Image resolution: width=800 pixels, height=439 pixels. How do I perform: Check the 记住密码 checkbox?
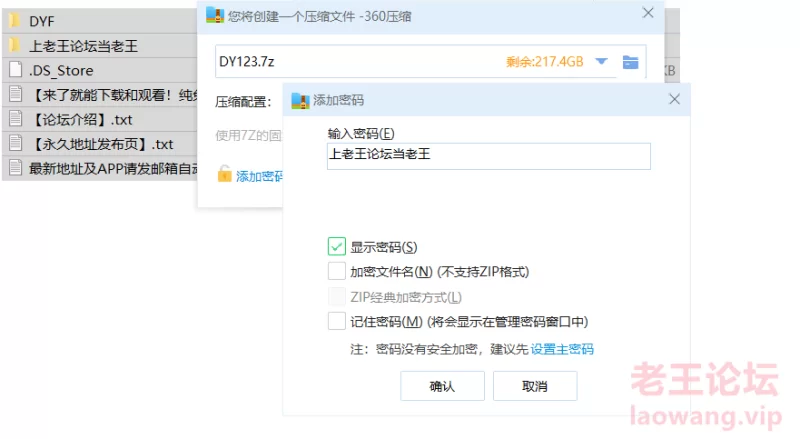(336, 321)
